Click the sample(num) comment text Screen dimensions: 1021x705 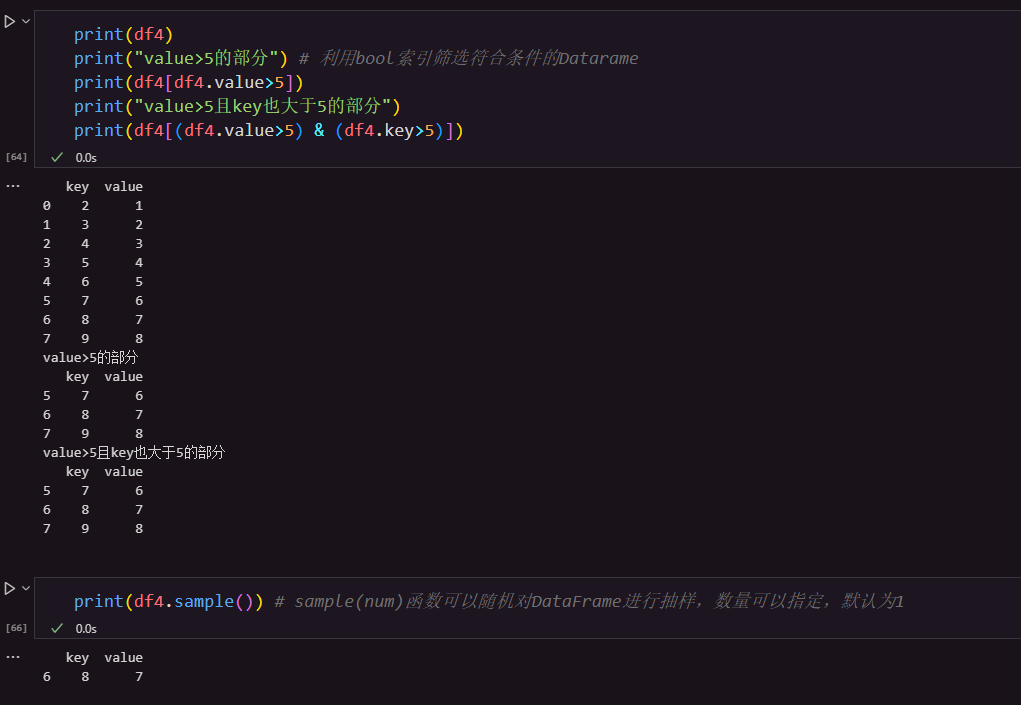(x=589, y=601)
